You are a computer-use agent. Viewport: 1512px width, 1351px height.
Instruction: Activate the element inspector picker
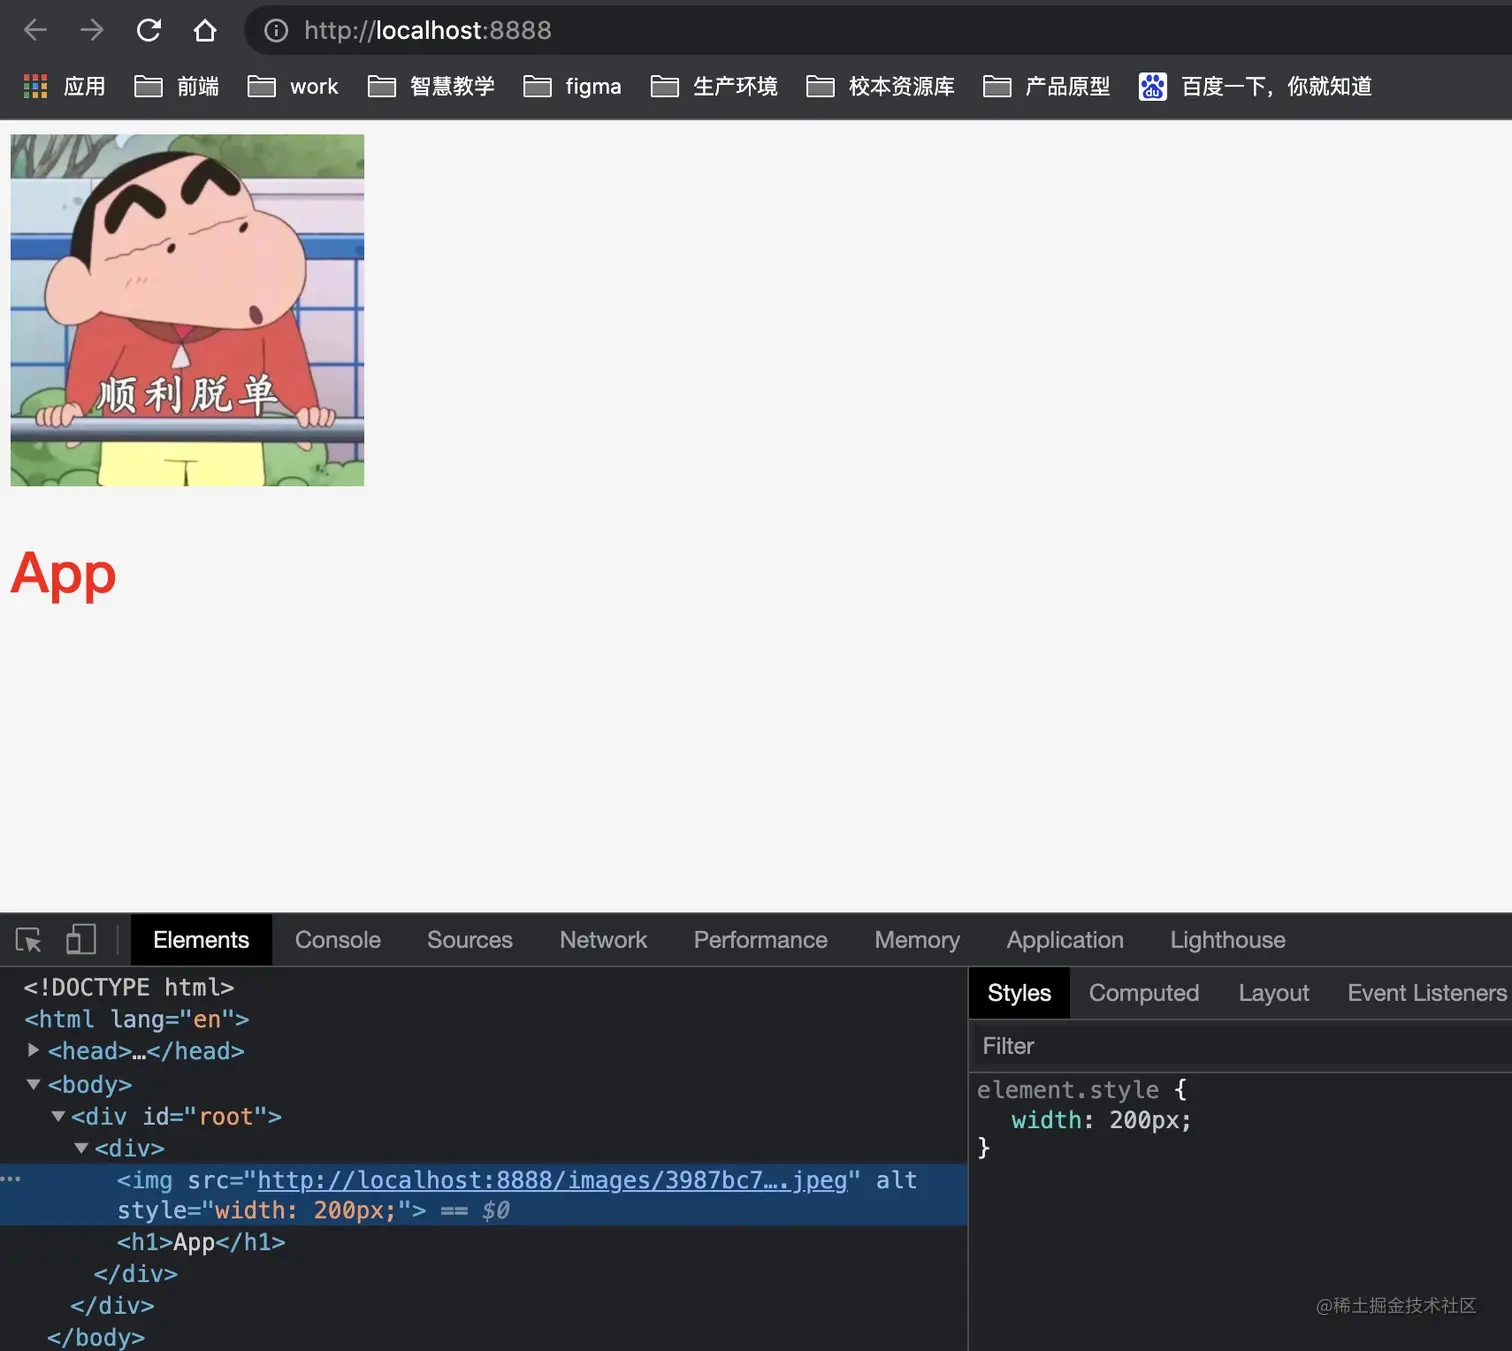(29, 940)
